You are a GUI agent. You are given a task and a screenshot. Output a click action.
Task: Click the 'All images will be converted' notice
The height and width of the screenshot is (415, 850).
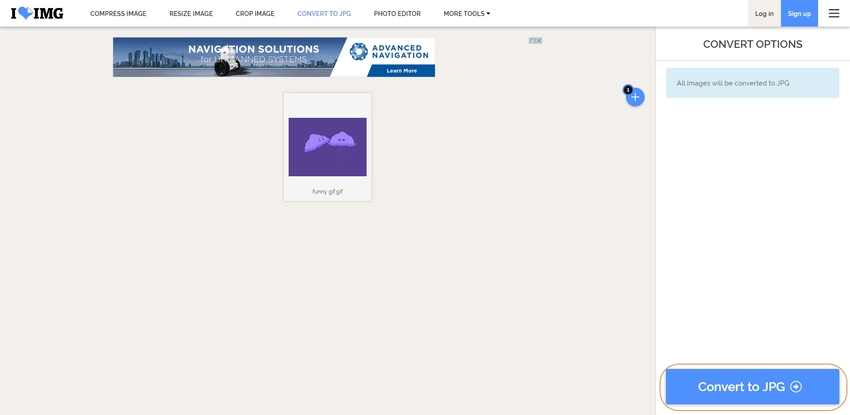pyautogui.click(x=752, y=83)
